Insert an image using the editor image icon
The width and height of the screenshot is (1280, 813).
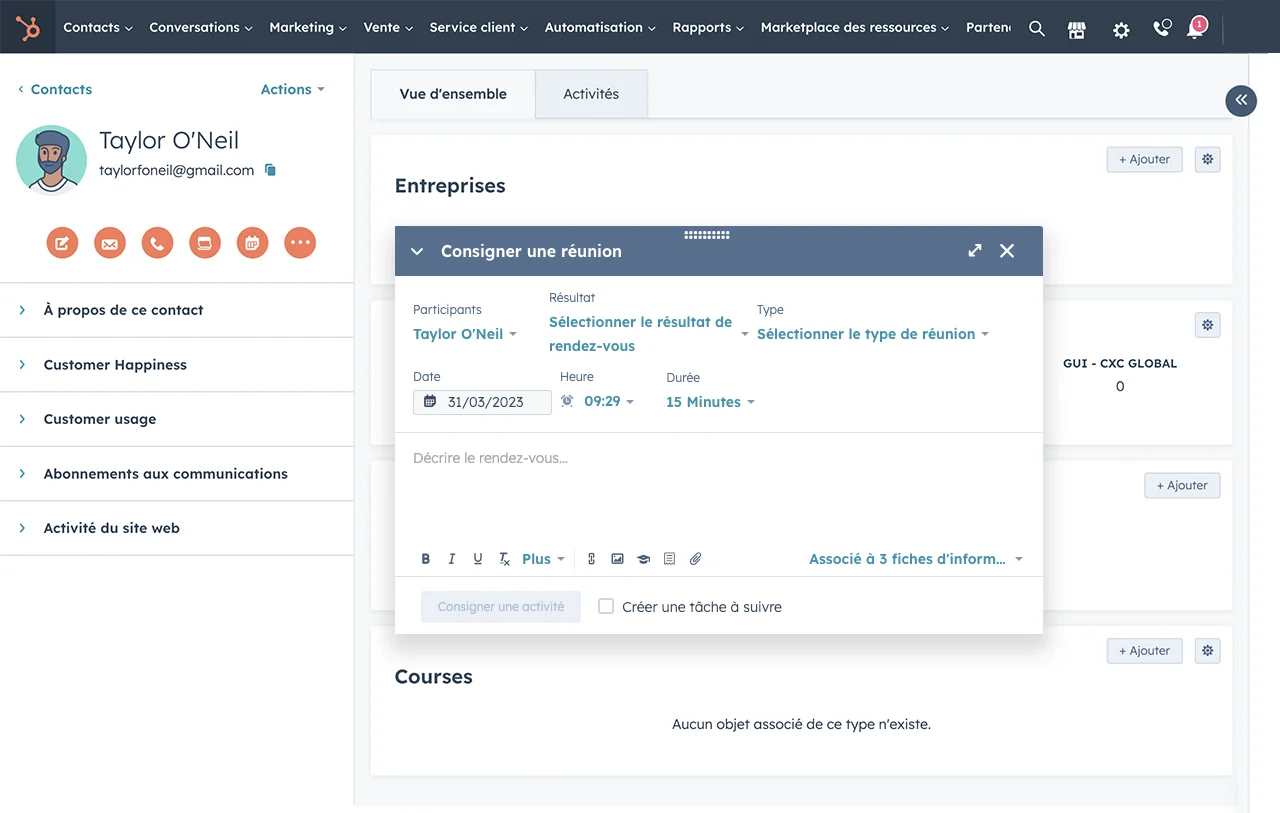coord(617,559)
